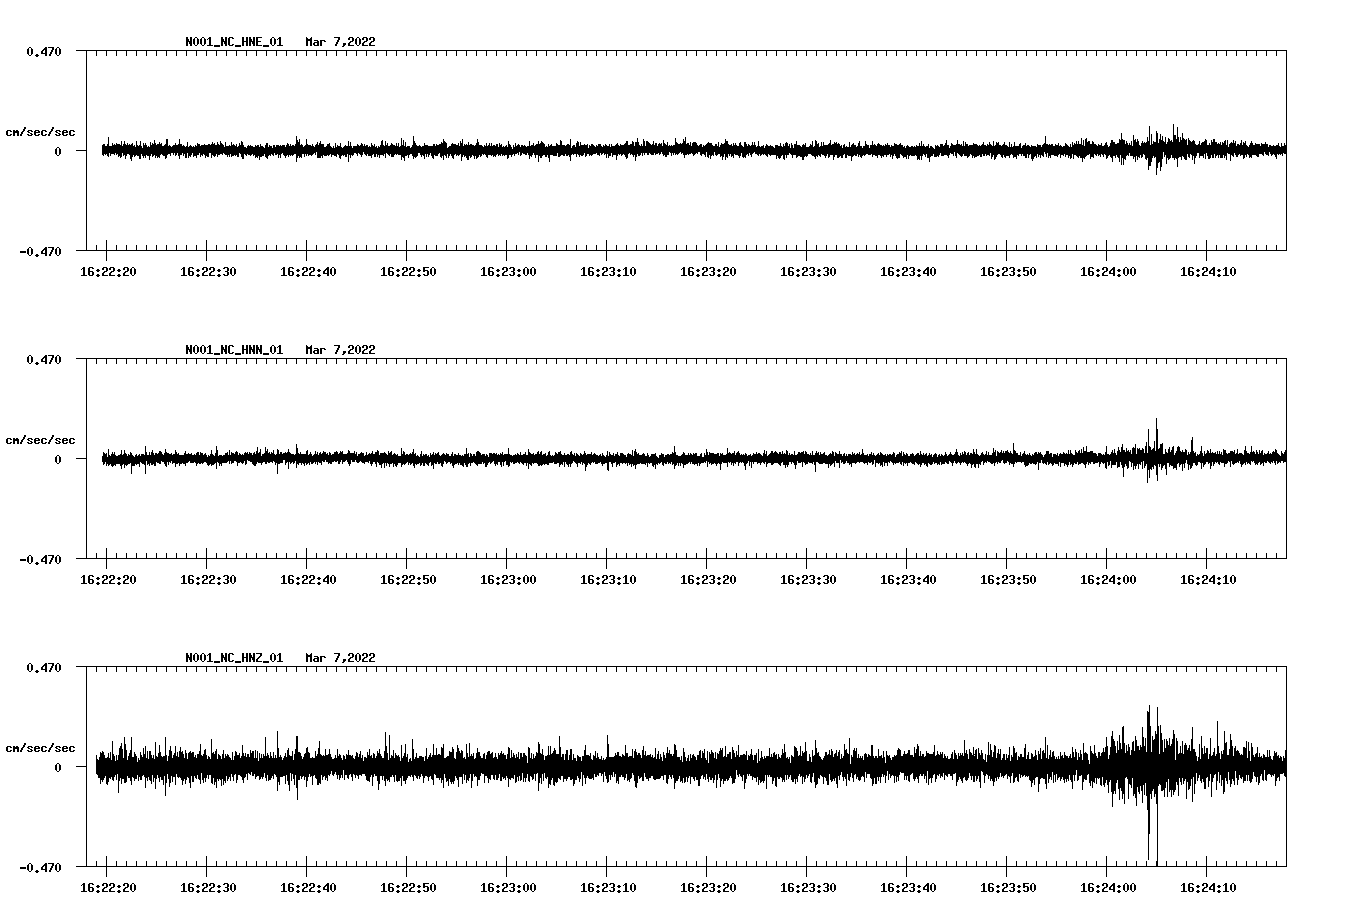Click 16:22:30 time label under HNE plot
Viewport: 1358px width, 924px height.
point(208,271)
